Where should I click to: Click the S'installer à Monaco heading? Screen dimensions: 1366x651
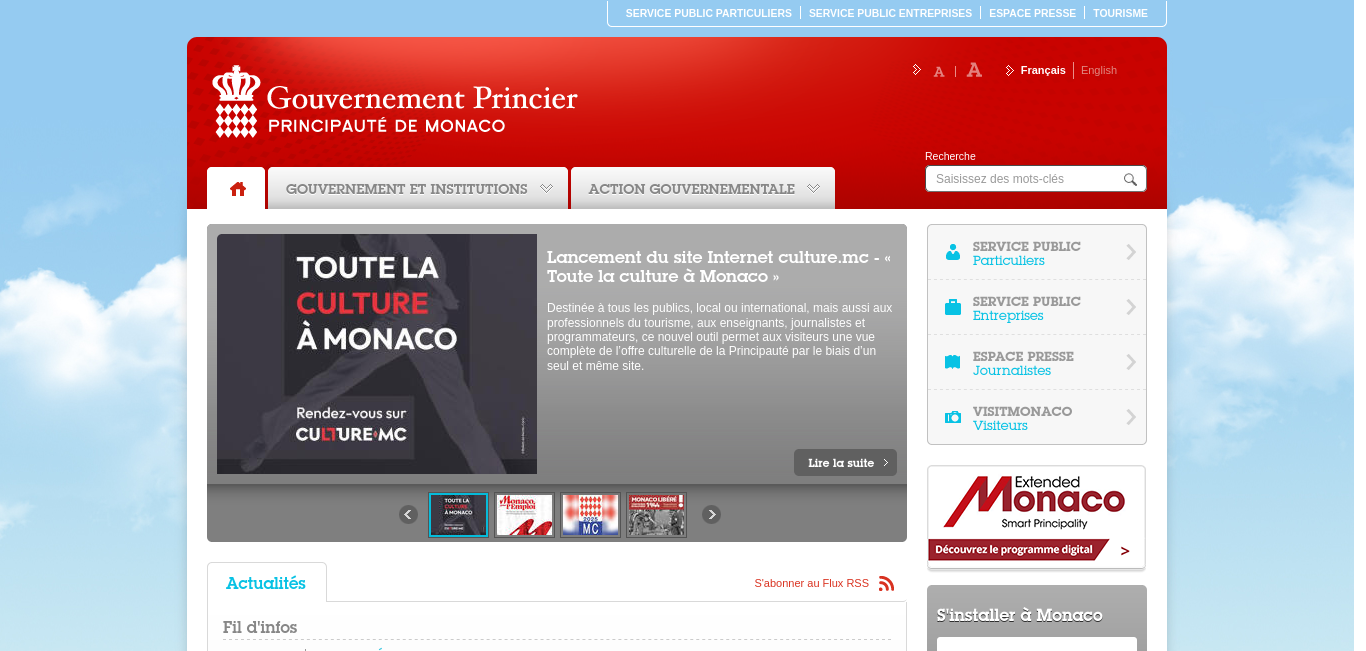1019,615
